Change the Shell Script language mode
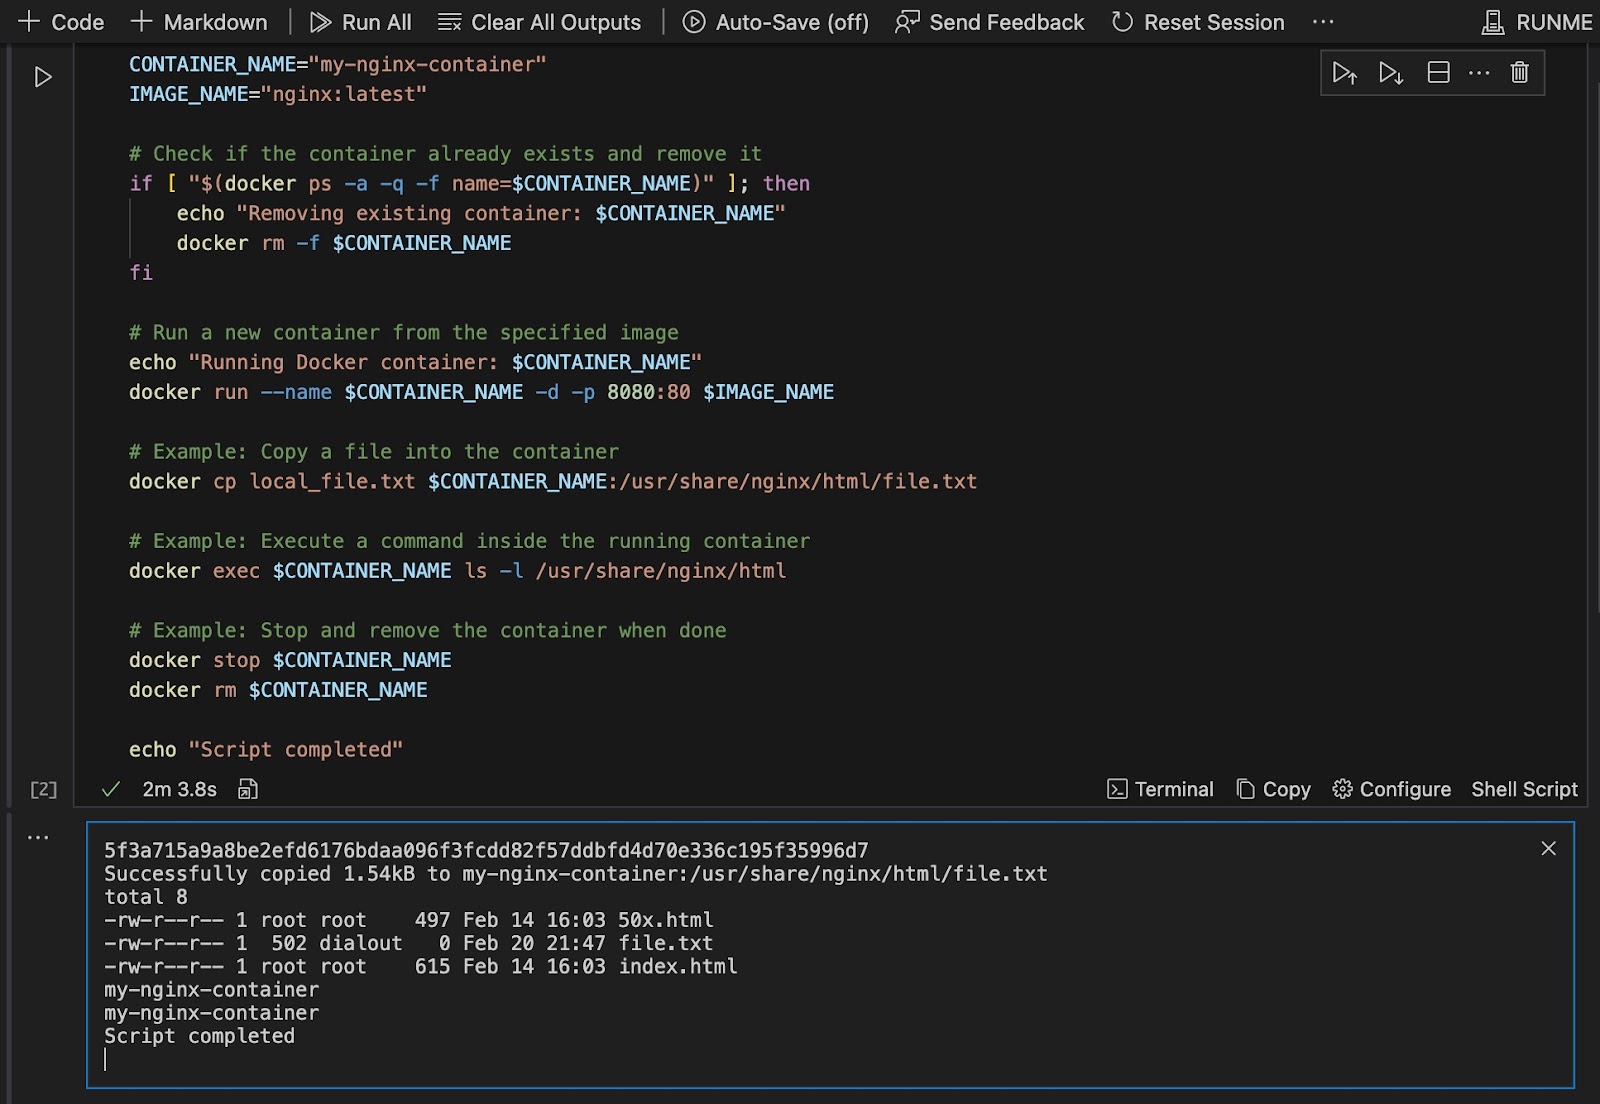This screenshot has width=1600, height=1104. coord(1523,789)
